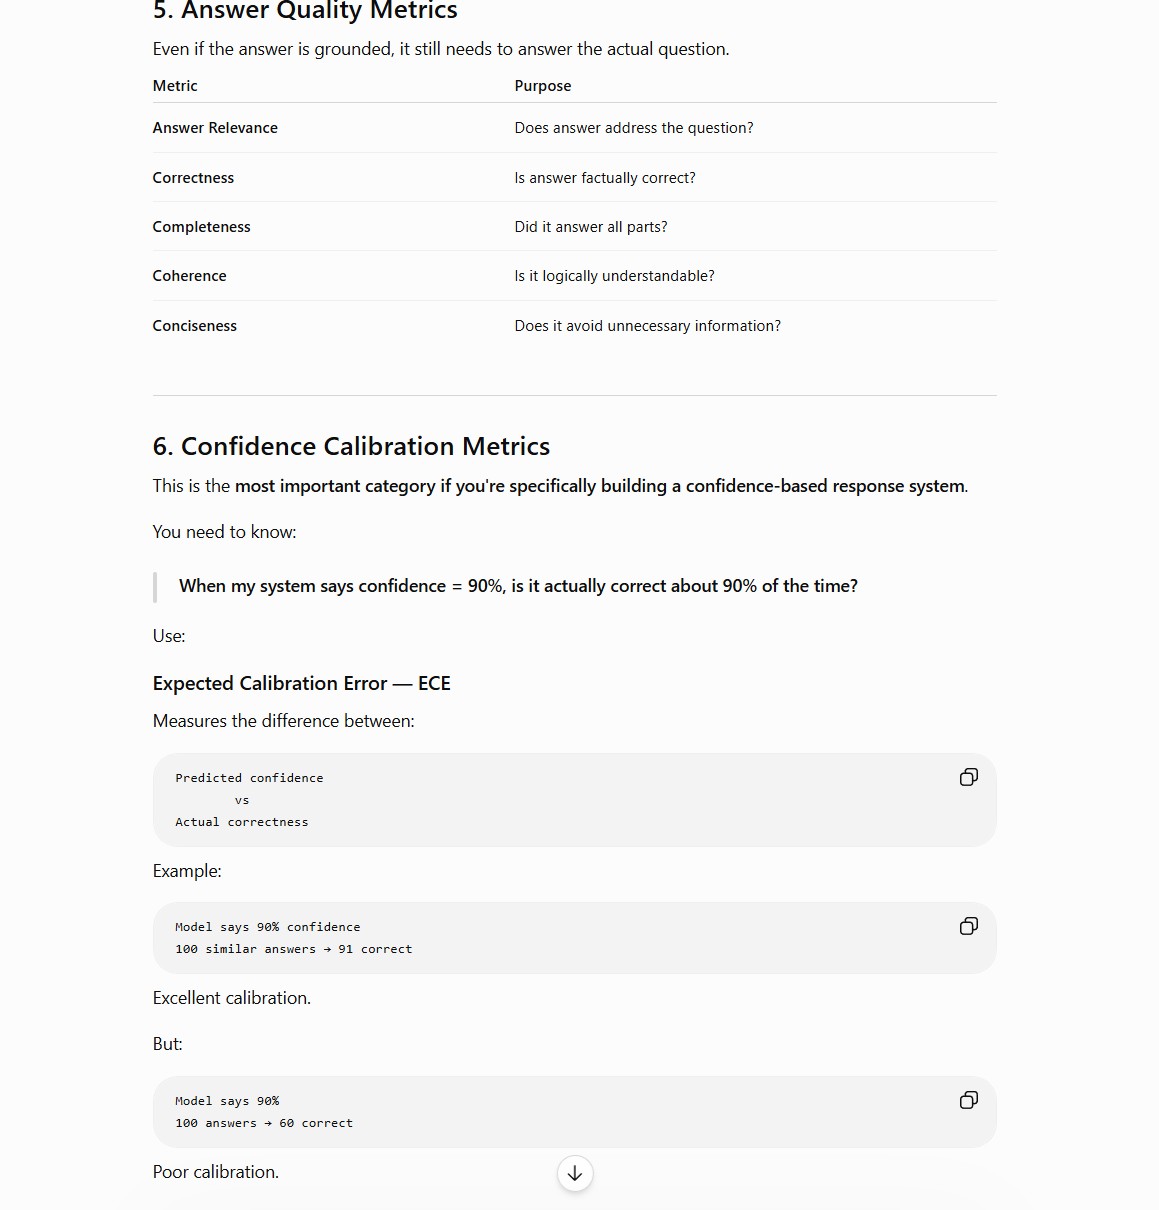Click the 'Does it avoid unnecessary information?' cell

click(x=648, y=326)
